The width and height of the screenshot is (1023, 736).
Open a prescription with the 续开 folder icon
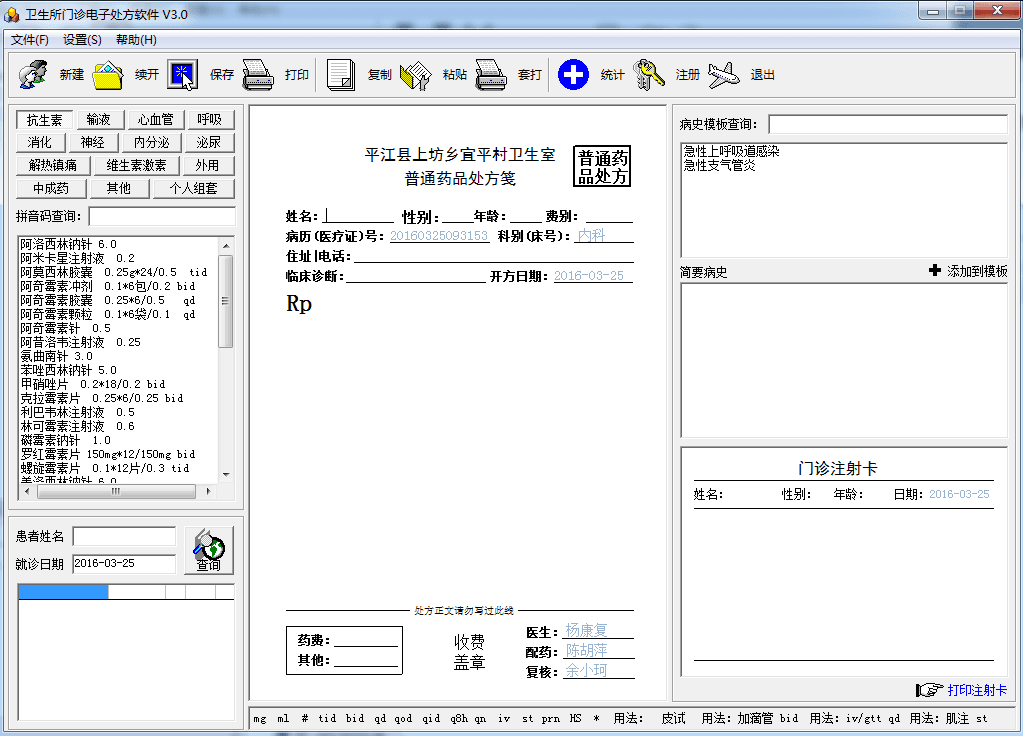point(108,75)
